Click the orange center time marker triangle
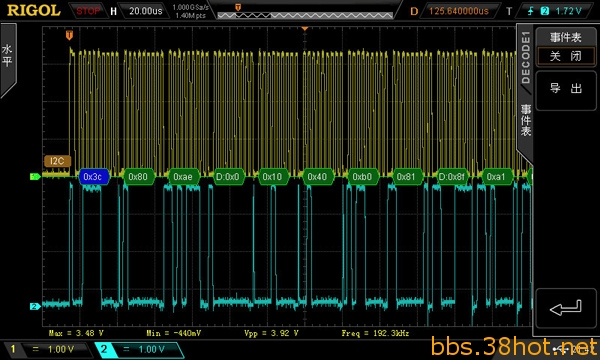This screenshot has width=600, height=360. click(305, 29)
